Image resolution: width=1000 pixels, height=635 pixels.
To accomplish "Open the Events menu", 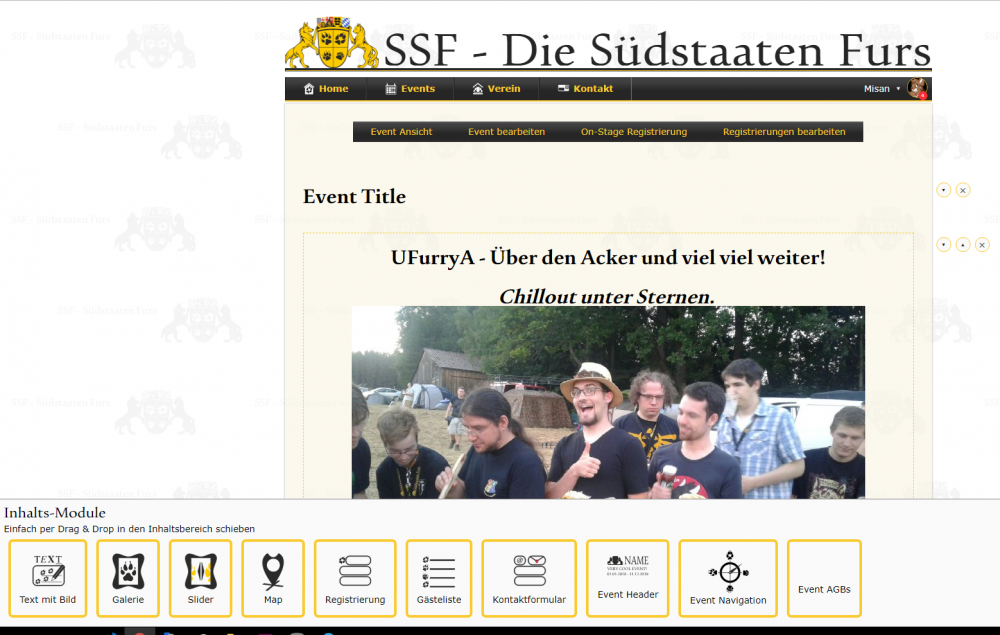I will tap(410, 89).
